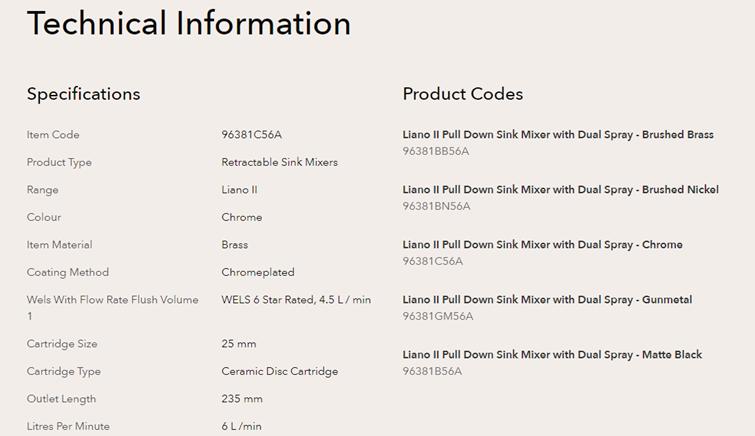Screen dimensions: 755x436
Task: Click product code 96381BN56A
Action: [x=436, y=206]
